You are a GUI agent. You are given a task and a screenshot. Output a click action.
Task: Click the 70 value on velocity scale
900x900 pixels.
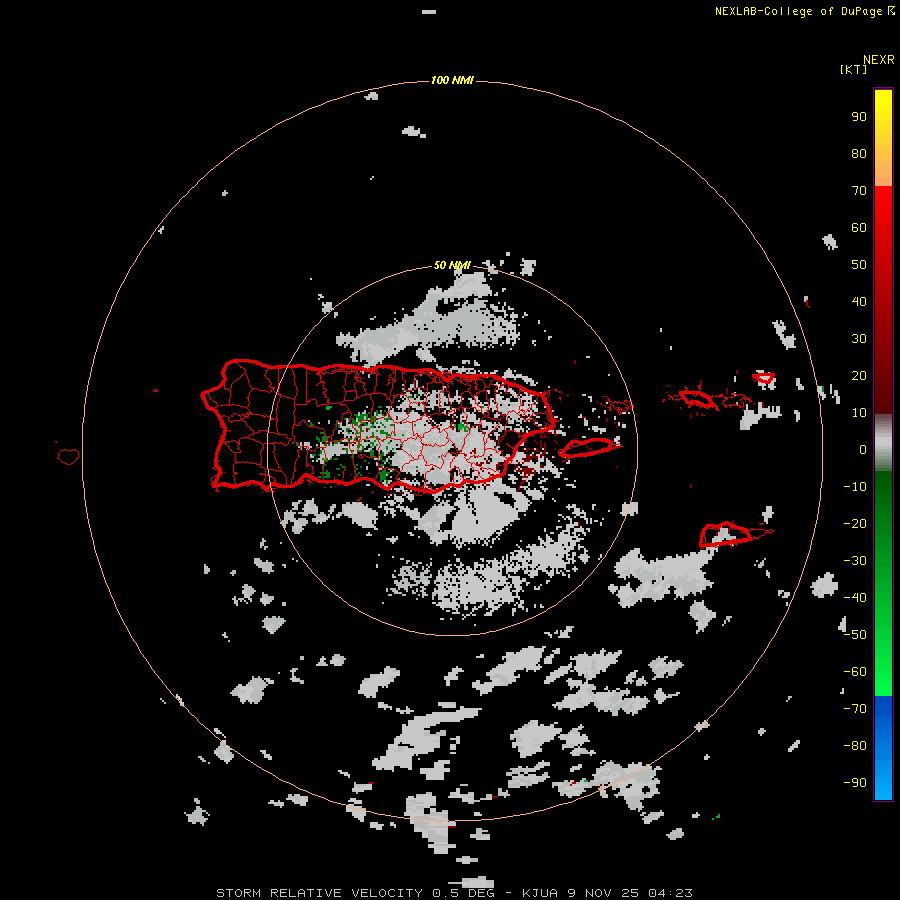[x=859, y=191]
